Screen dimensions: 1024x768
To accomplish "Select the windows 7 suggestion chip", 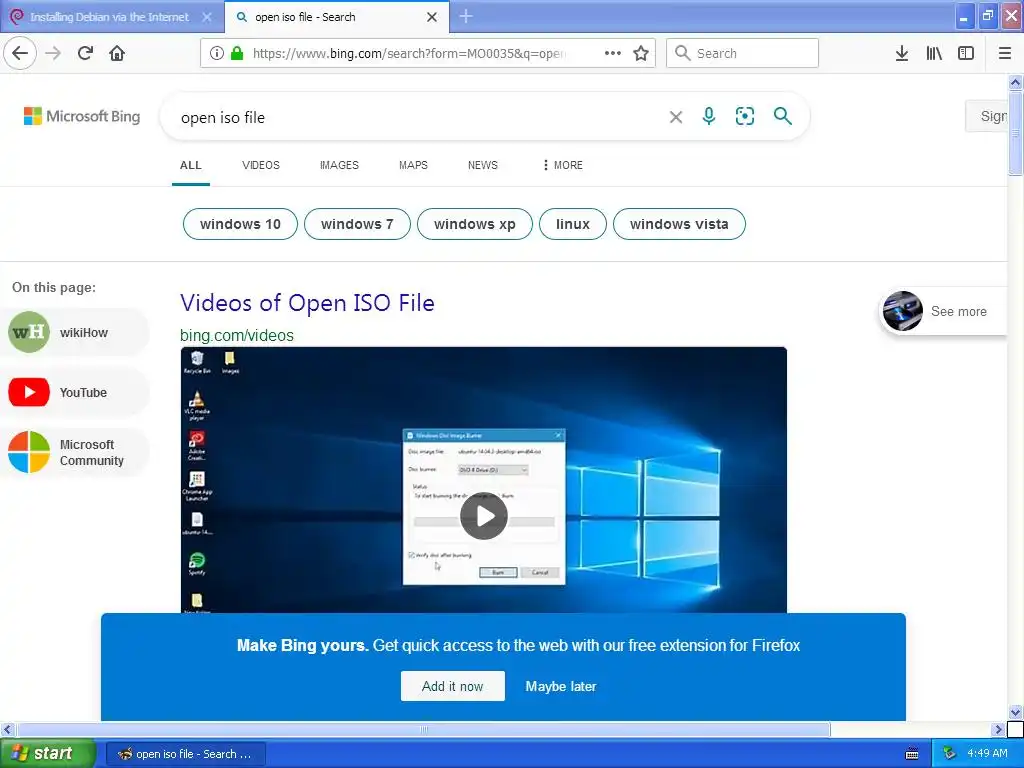I will 357,224.
